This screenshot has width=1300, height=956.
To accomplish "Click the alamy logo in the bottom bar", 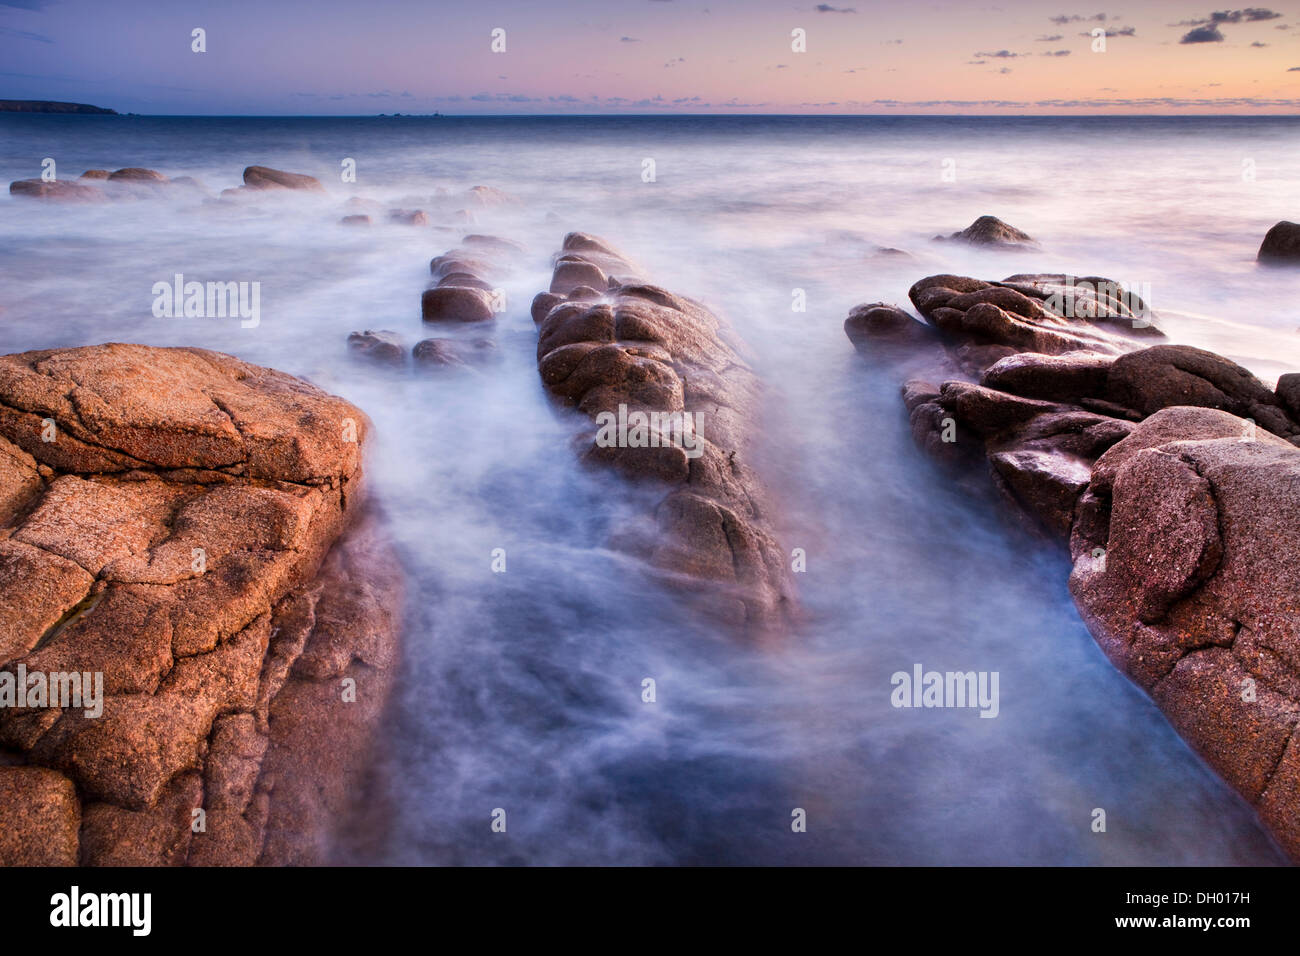I will 101,911.
